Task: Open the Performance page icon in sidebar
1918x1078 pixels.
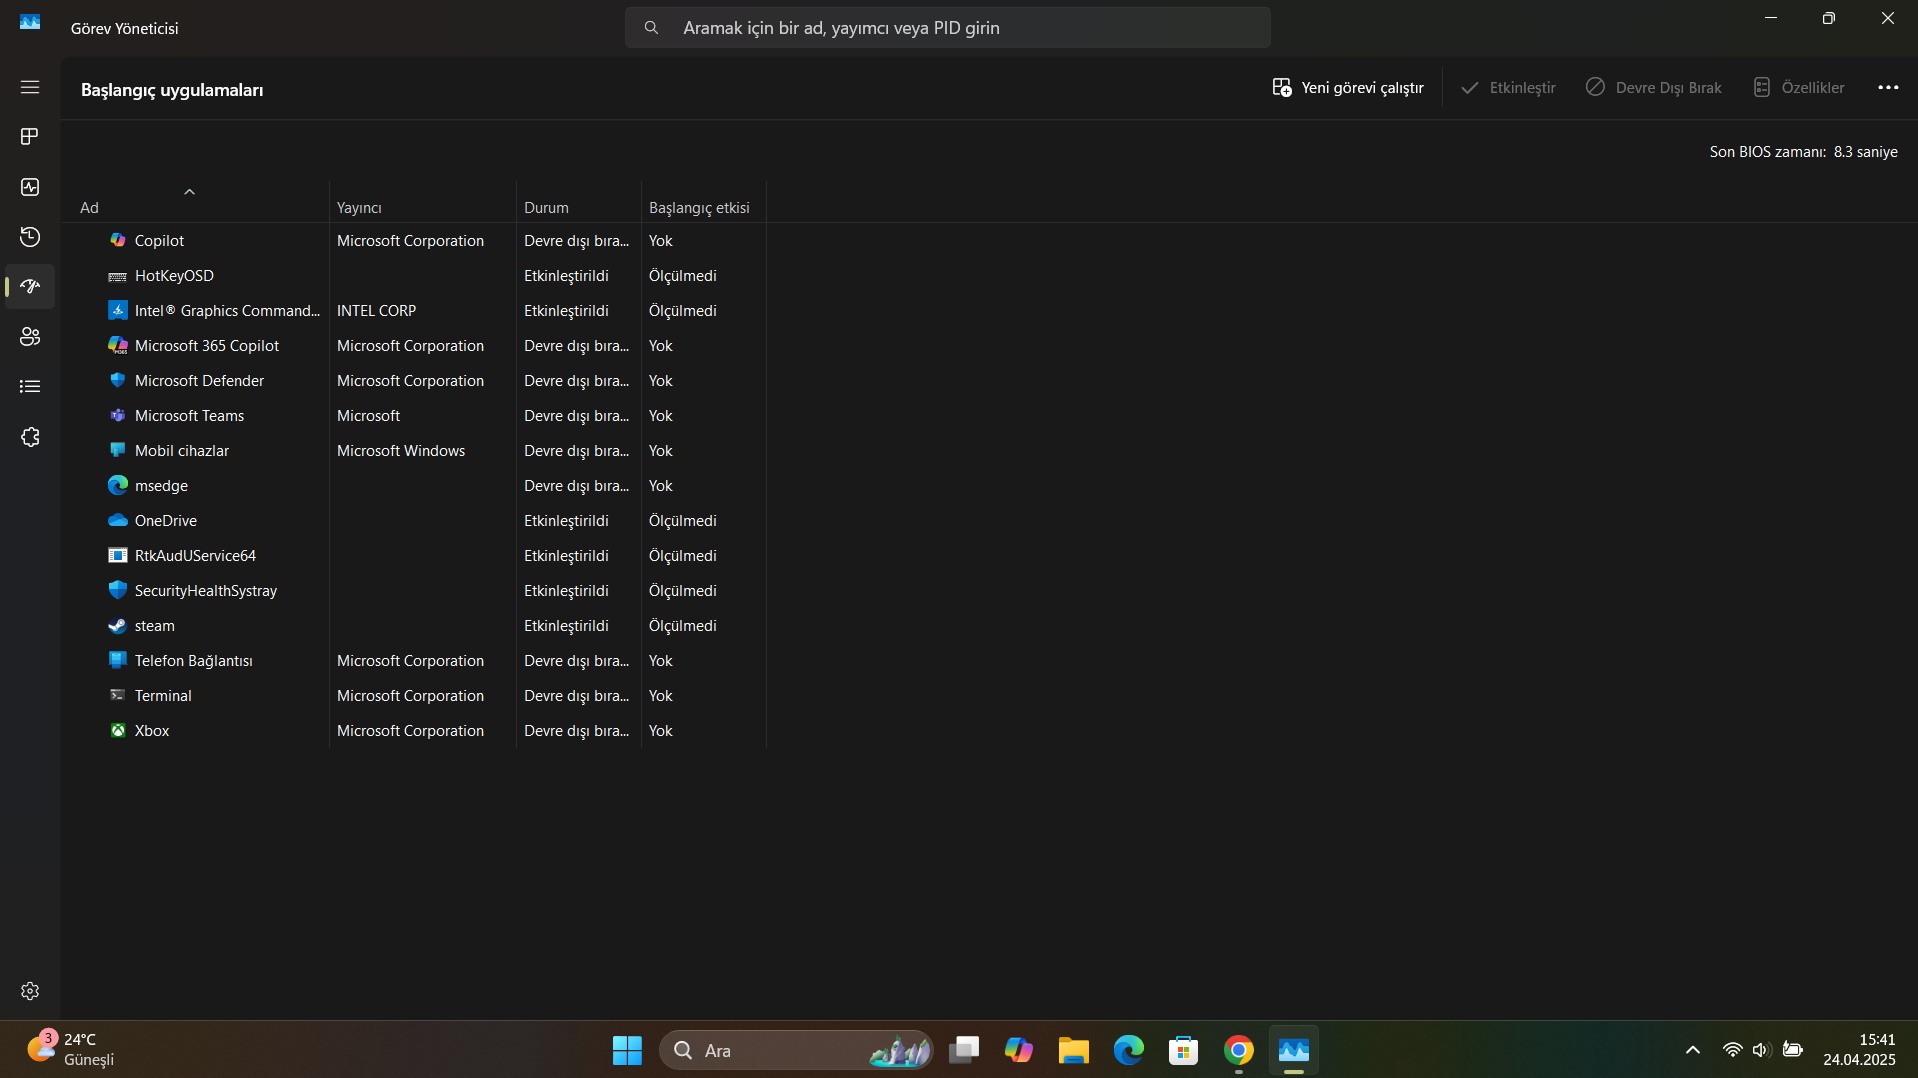Action: (30, 187)
